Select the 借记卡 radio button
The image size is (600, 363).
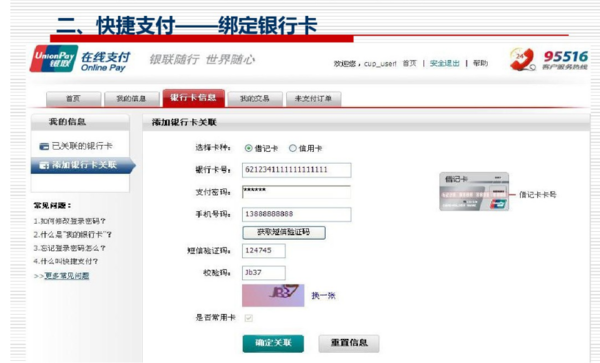(x=248, y=148)
